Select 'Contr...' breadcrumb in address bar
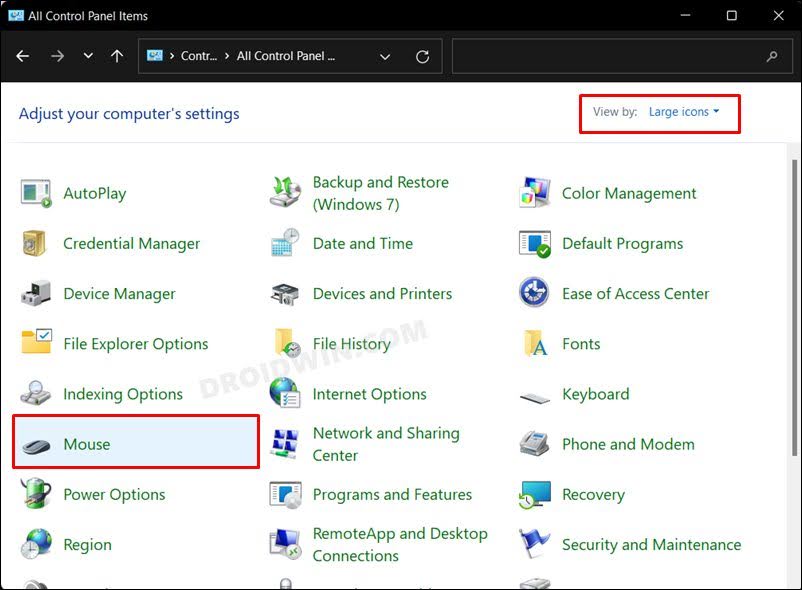 click(x=199, y=56)
